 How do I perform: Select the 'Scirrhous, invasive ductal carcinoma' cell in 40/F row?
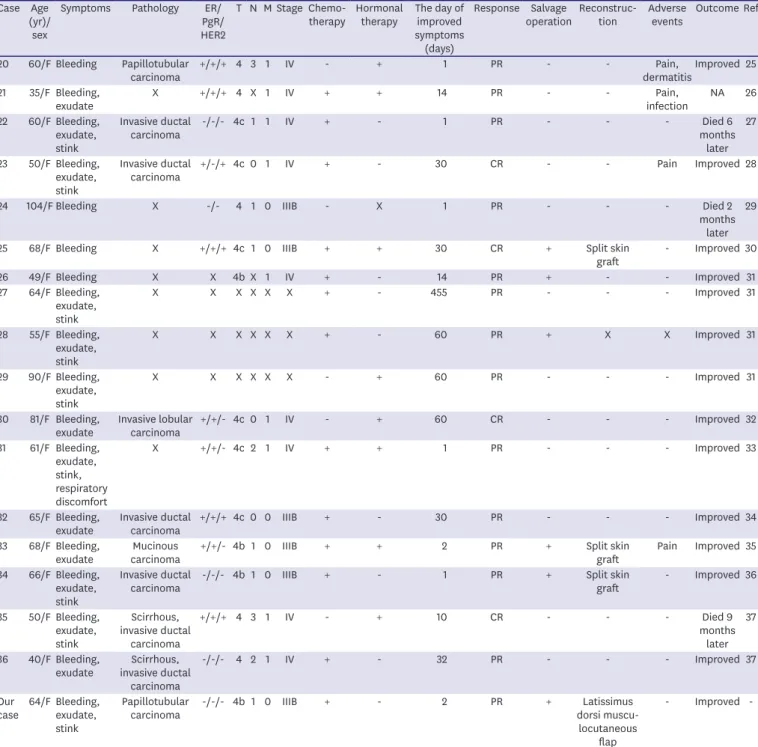[x=155, y=673]
